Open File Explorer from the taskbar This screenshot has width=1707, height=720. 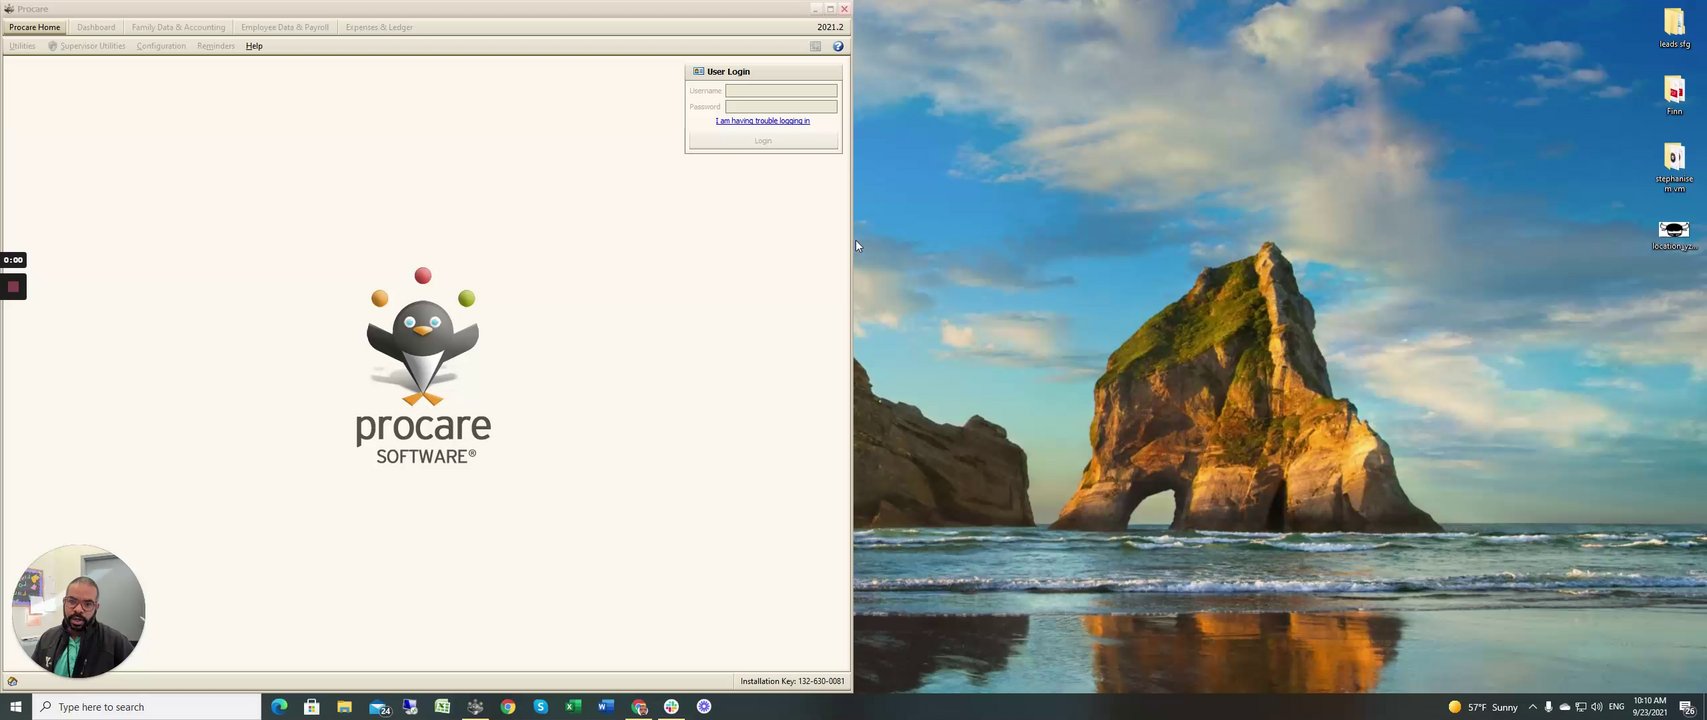pyautogui.click(x=344, y=707)
